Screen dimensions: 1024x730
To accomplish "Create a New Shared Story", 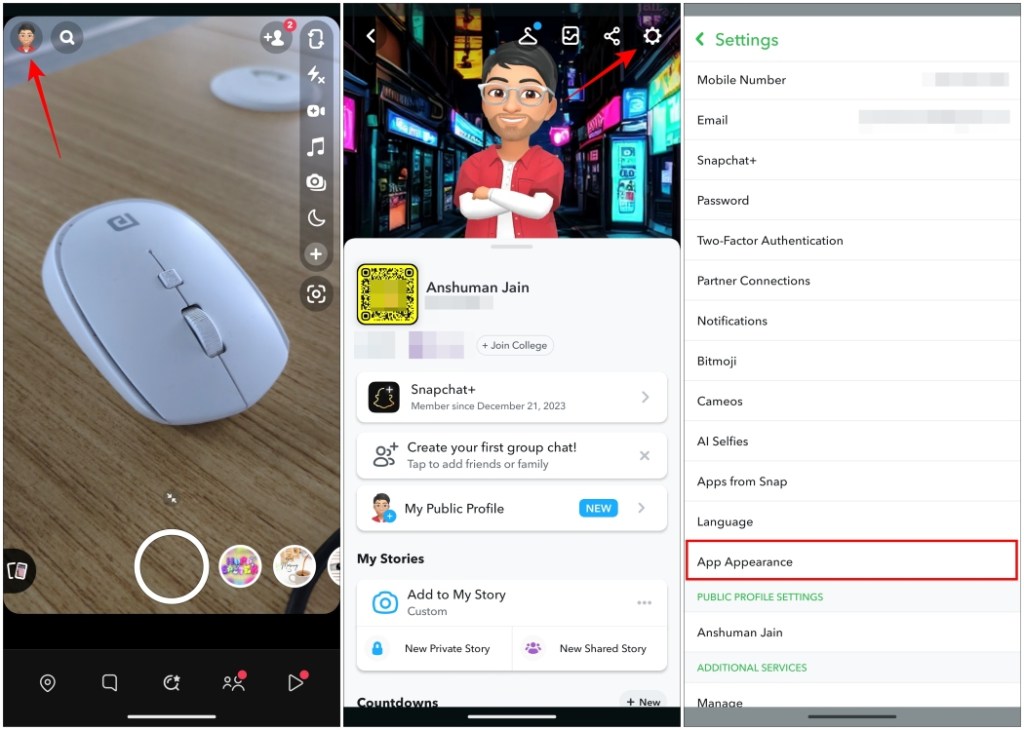I will click(x=590, y=648).
